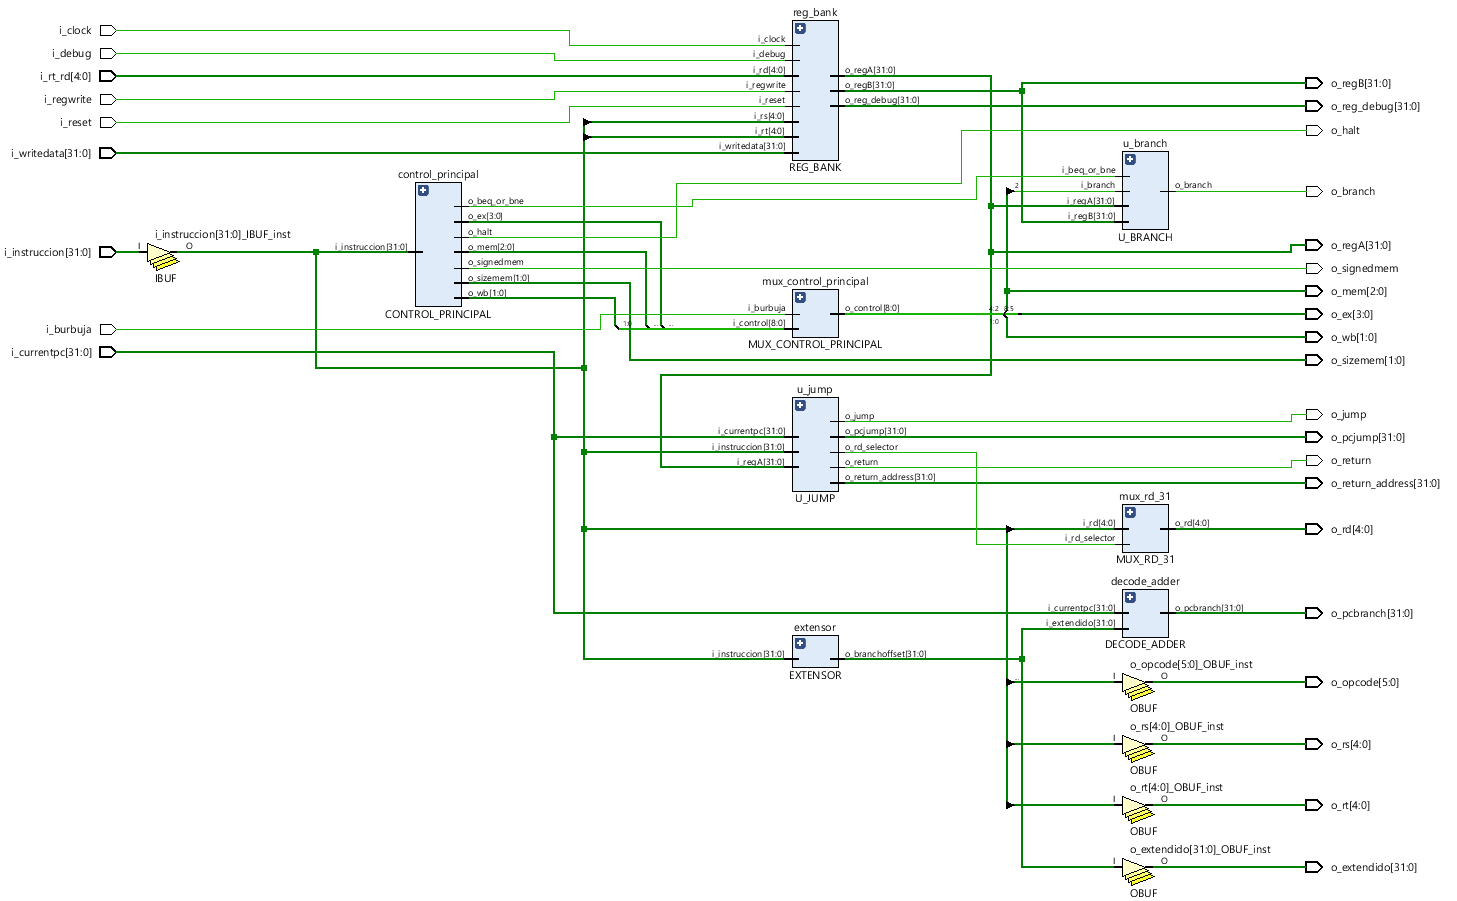The height and width of the screenshot is (901, 1457).
Task: Click the i_currentpc[31:0] input port symbol
Action: [x=108, y=352]
